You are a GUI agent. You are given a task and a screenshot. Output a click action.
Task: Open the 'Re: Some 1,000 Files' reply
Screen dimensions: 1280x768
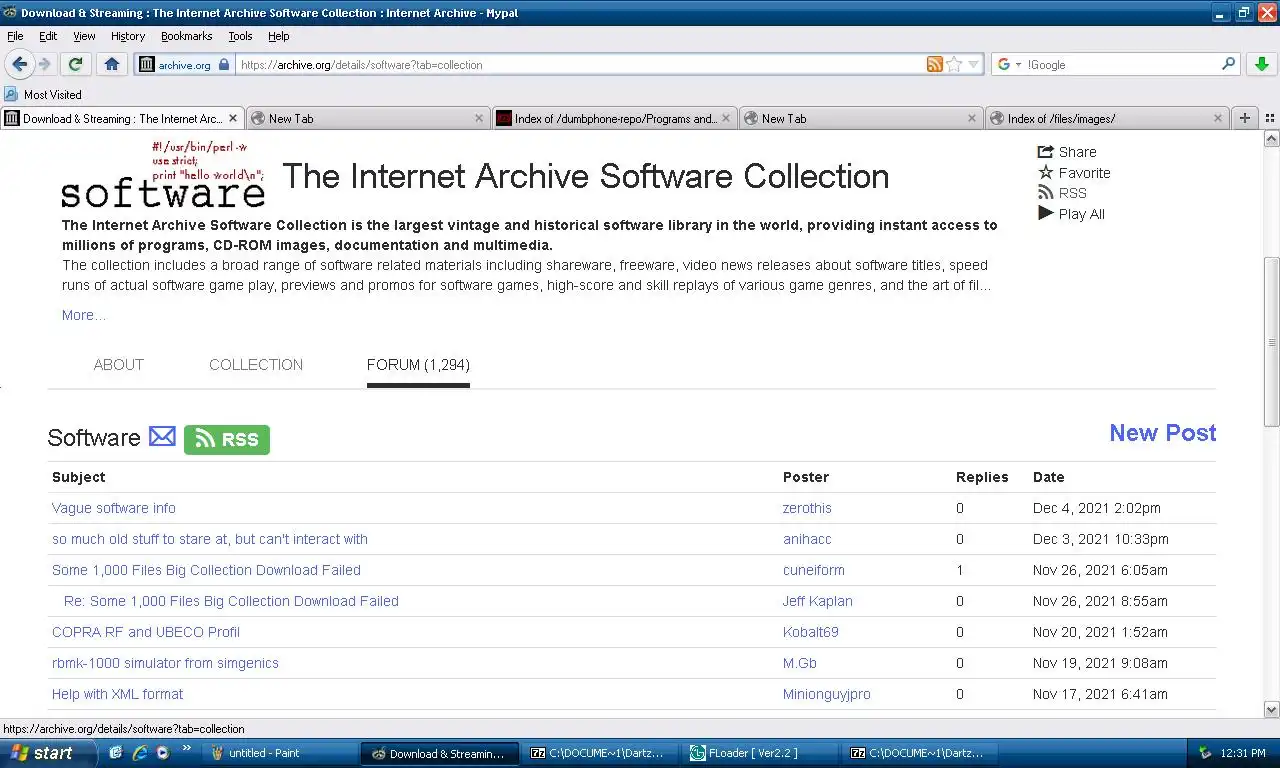[x=231, y=601]
